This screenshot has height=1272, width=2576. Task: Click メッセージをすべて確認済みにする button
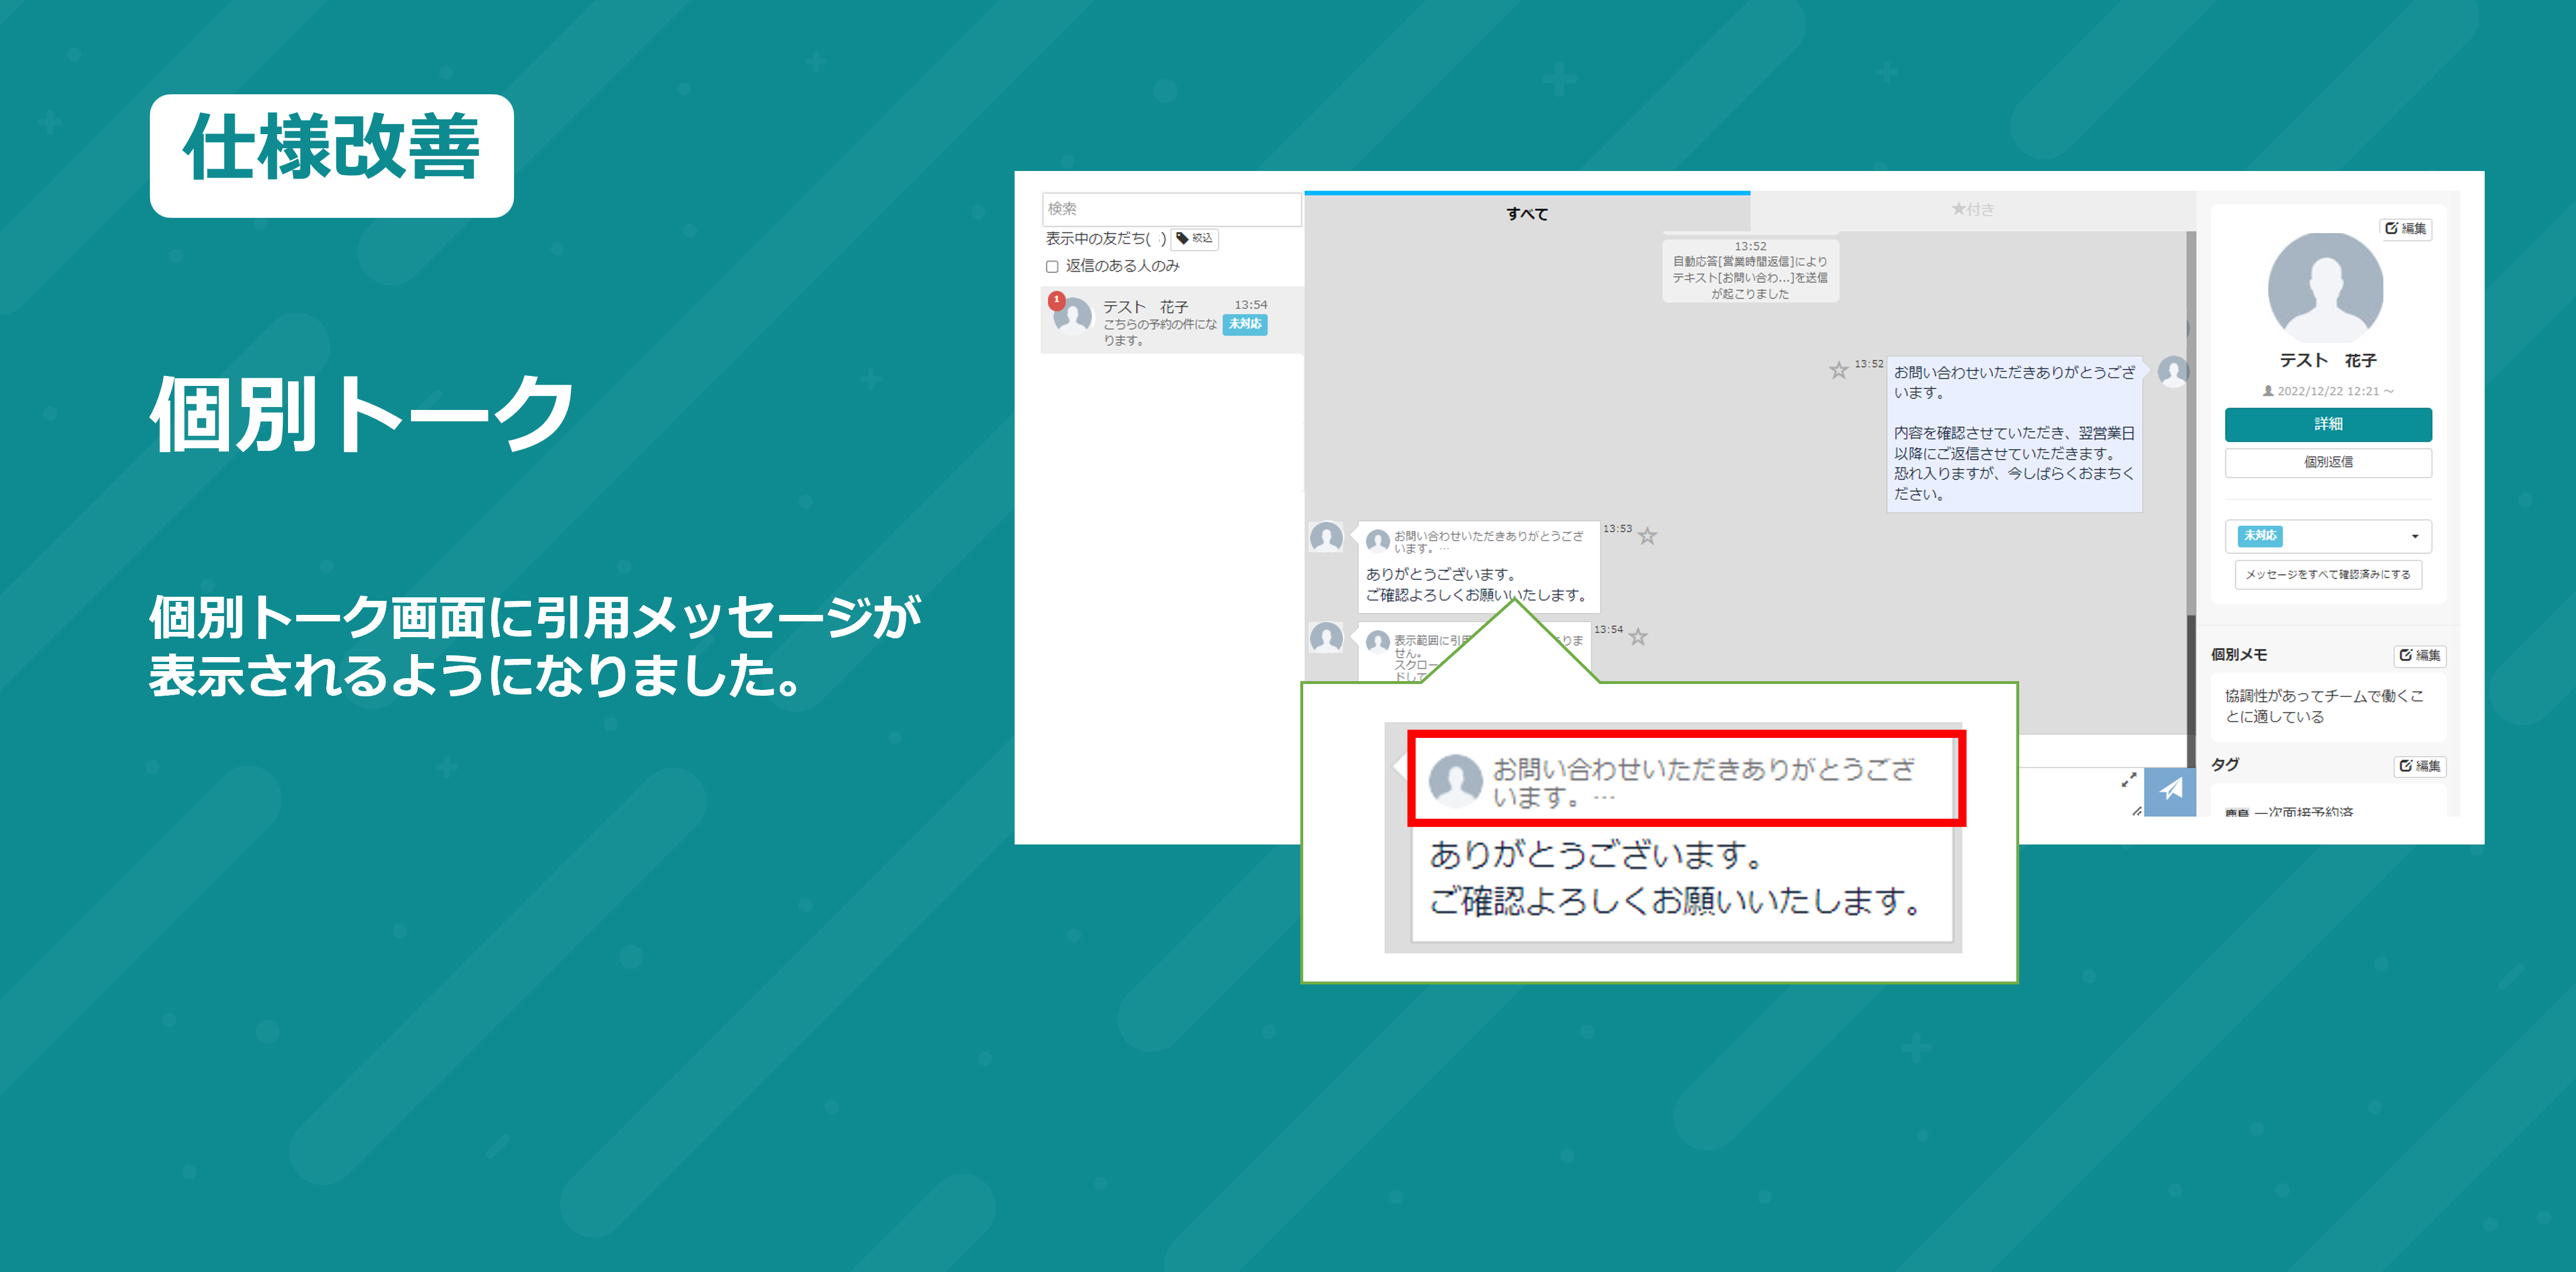pos(2328,575)
